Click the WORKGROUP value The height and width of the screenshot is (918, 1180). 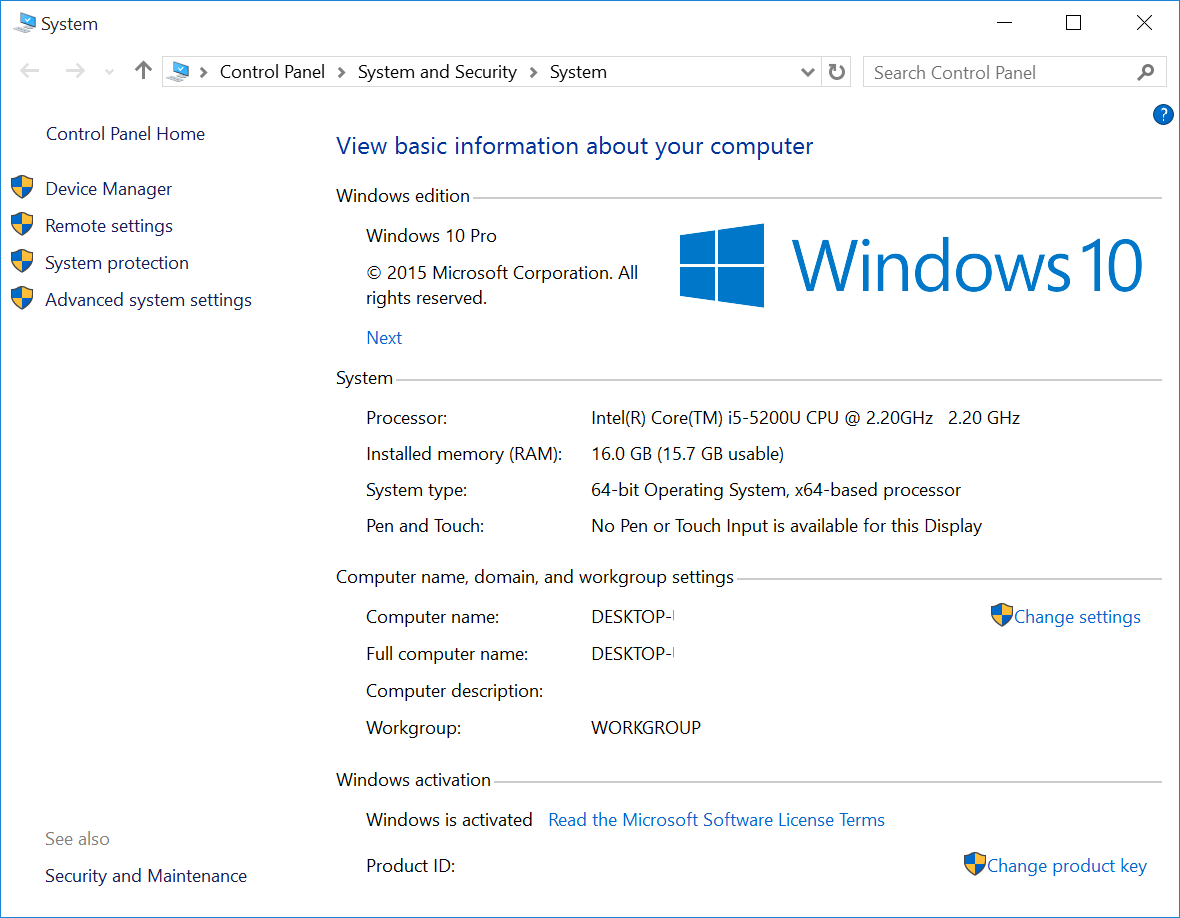coord(646,728)
